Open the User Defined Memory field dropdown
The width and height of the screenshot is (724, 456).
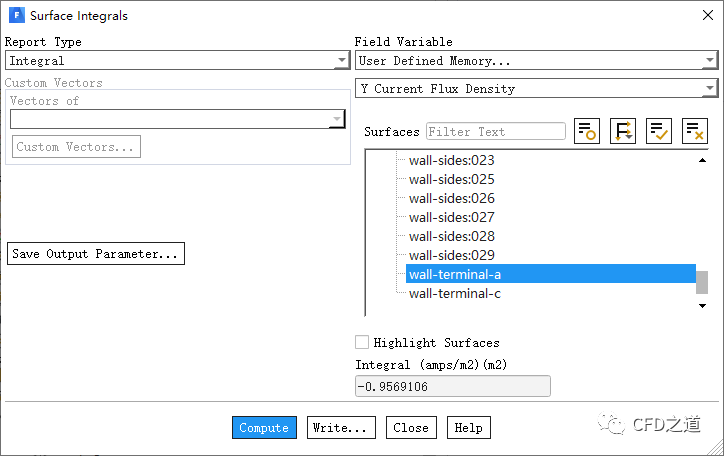coord(536,61)
